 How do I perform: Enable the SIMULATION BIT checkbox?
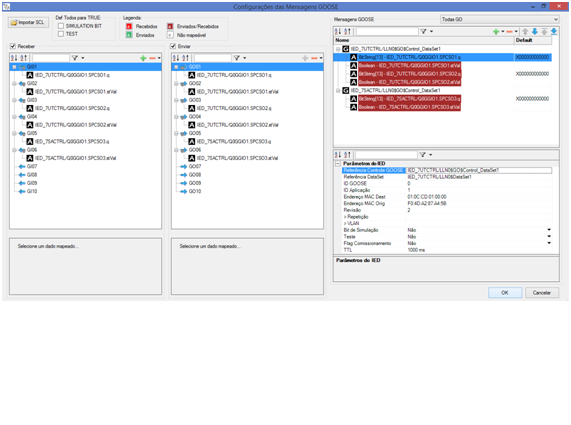tap(61, 26)
